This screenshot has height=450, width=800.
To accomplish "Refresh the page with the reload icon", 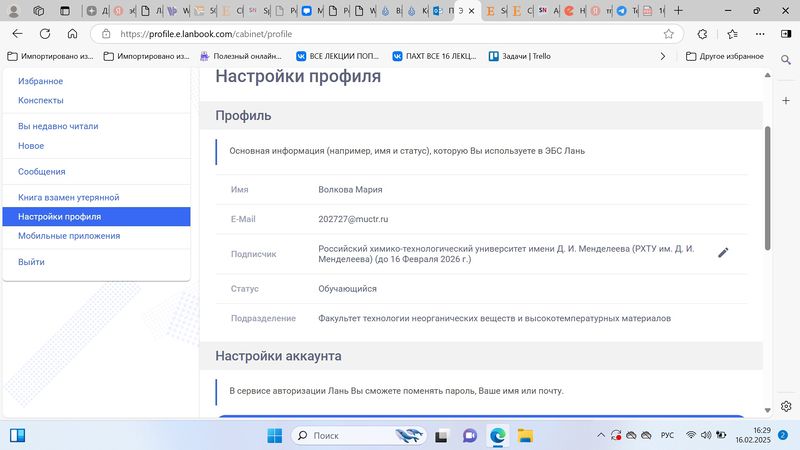I will click(x=45, y=33).
